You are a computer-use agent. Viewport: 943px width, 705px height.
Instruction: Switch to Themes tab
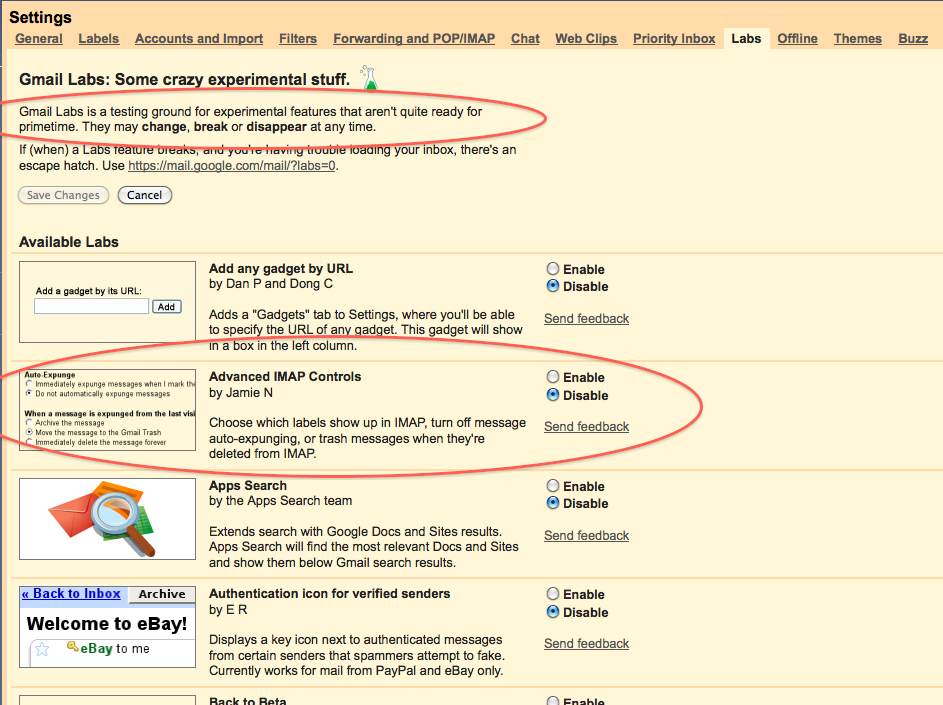pos(858,38)
